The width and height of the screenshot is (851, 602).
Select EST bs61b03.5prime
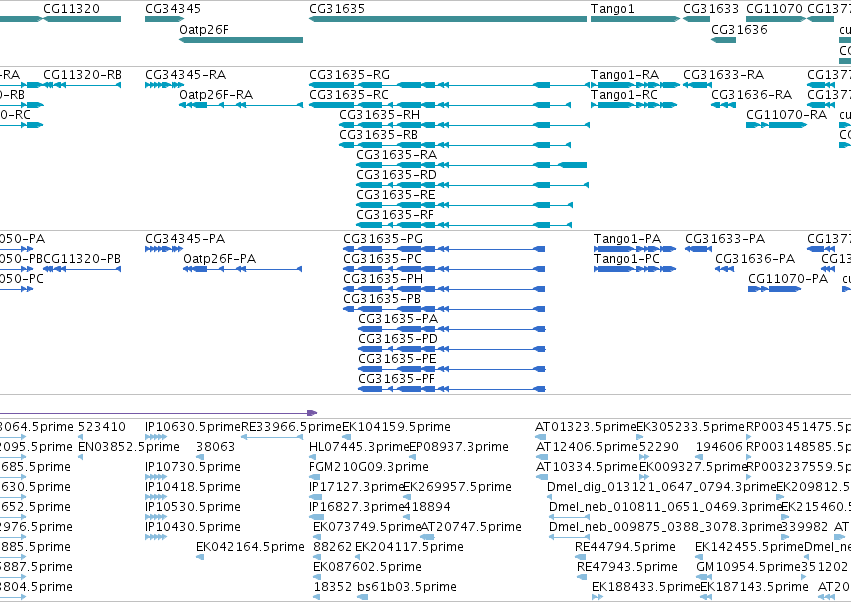363,597
